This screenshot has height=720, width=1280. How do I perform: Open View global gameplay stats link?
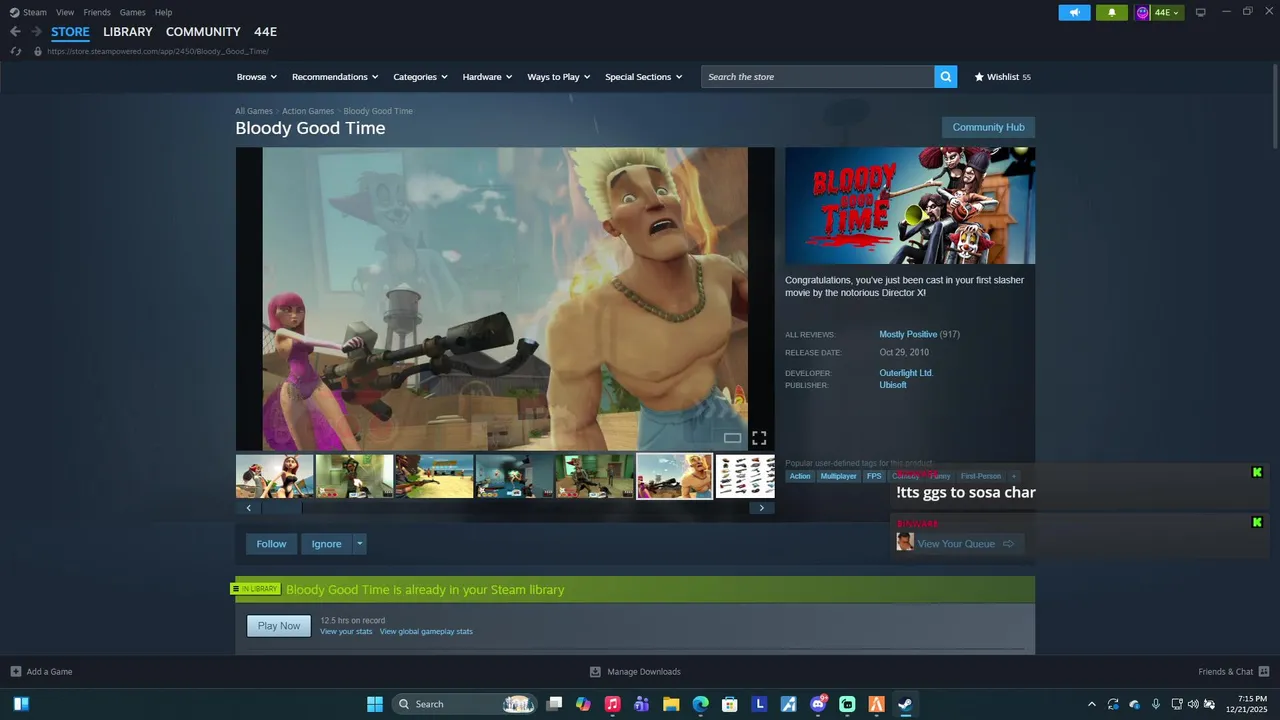click(x=426, y=632)
